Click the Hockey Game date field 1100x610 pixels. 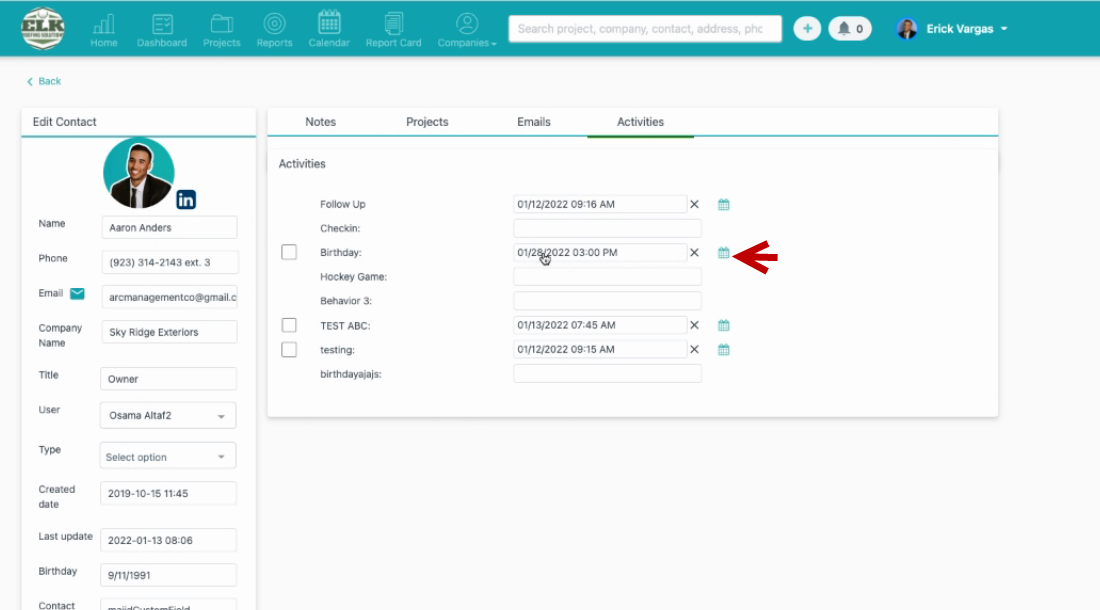pyautogui.click(x=608, y=277)
